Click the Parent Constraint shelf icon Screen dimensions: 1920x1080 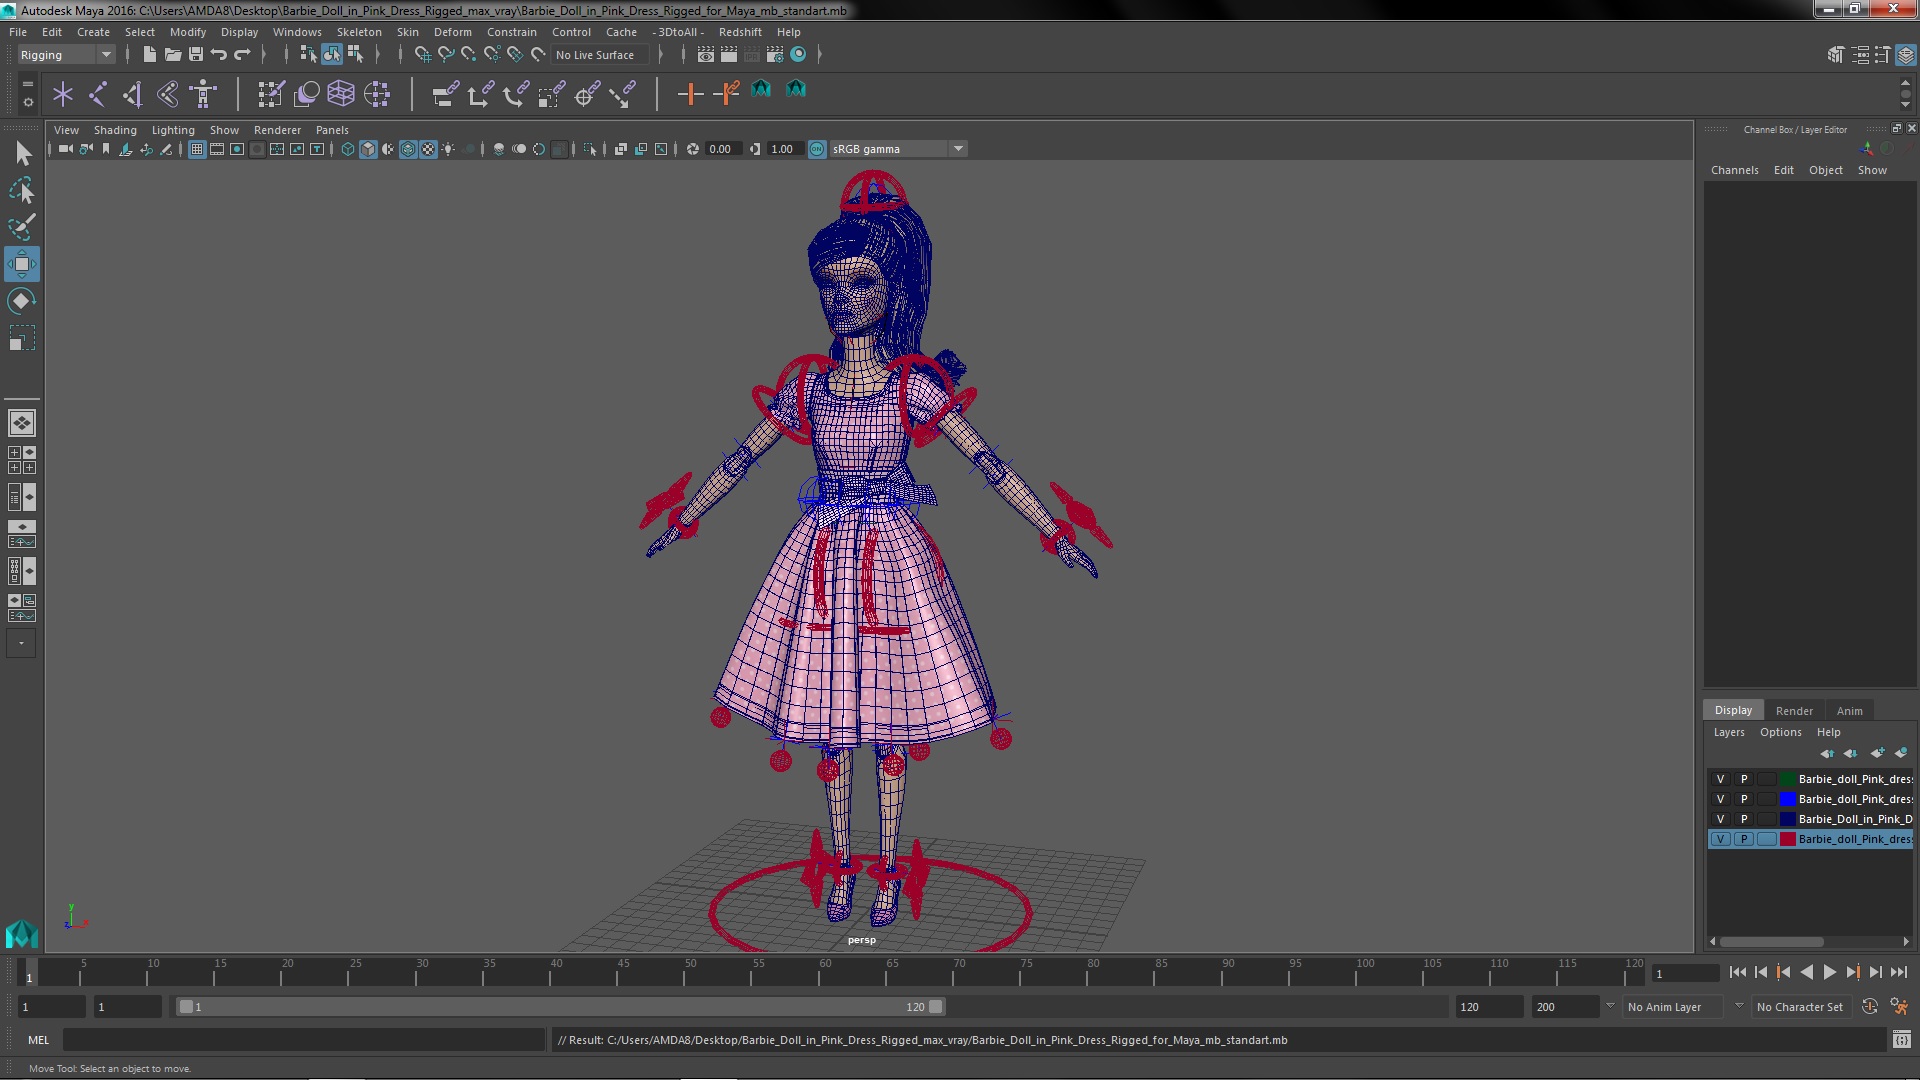click(x=445, y=94)
